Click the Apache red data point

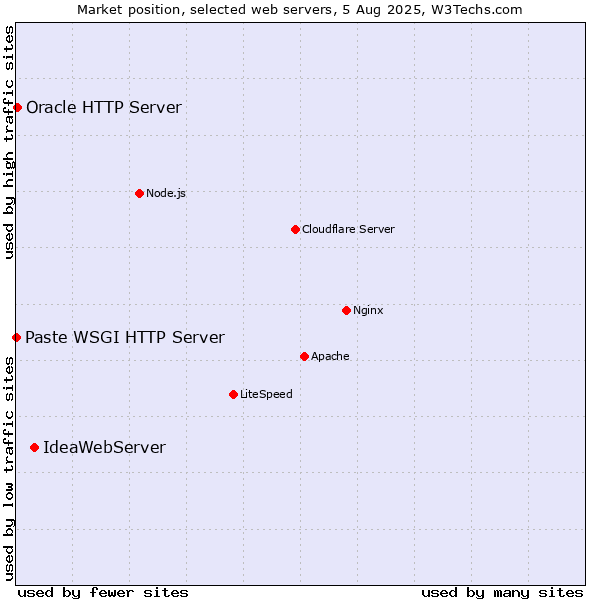305,357
